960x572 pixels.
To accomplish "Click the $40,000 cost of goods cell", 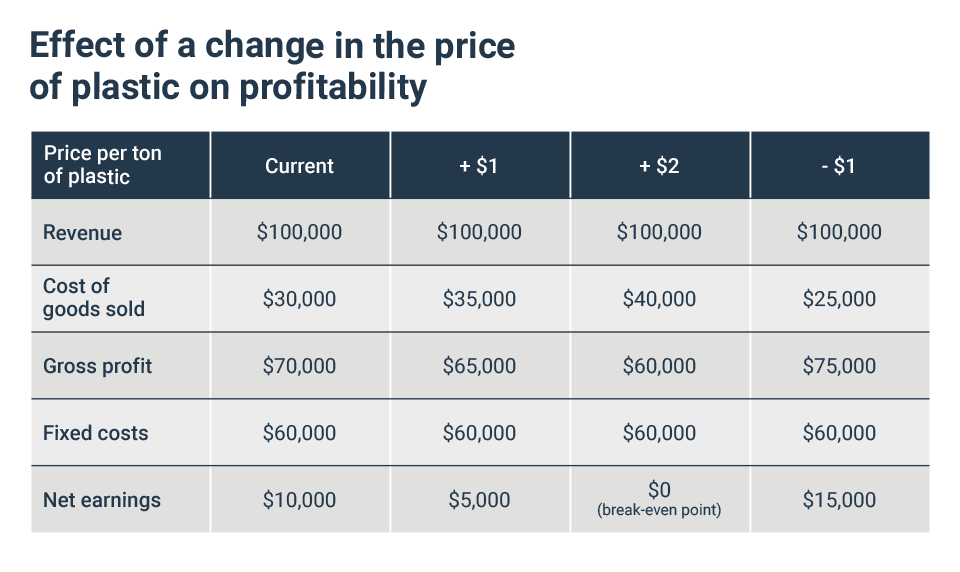I will [x=659, y=299].
